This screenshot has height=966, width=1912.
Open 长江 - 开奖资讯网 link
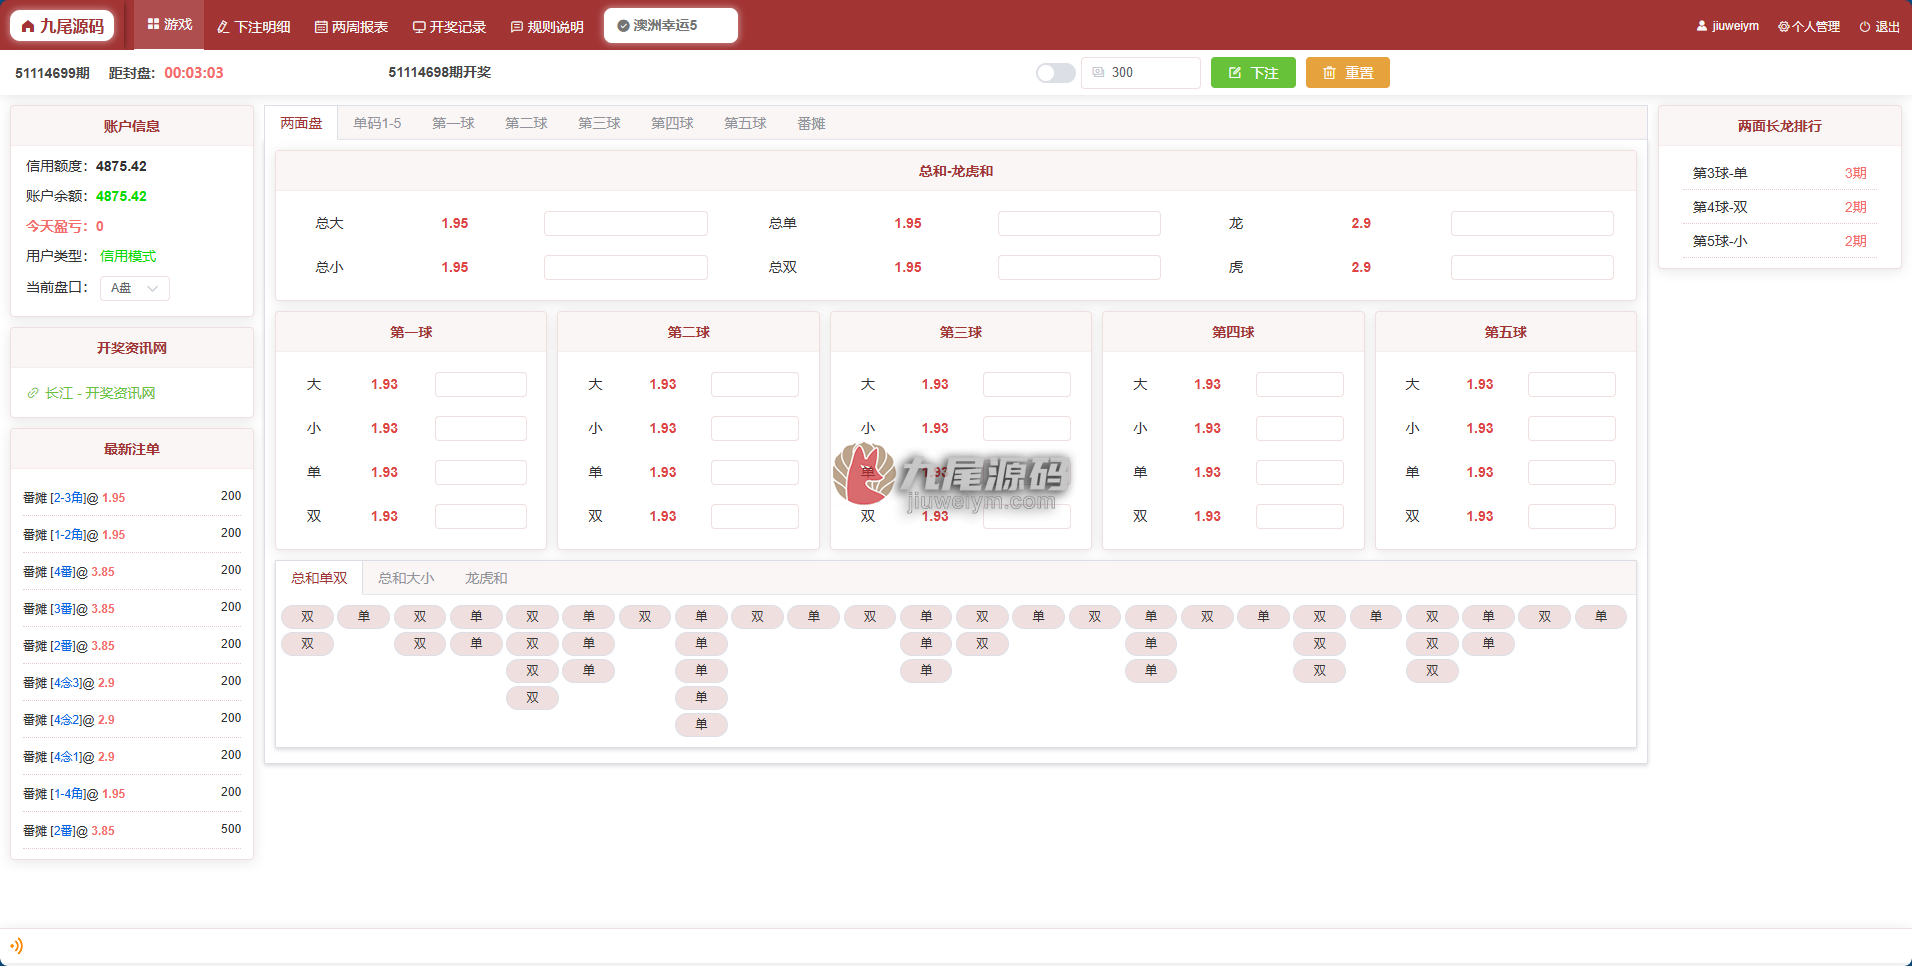[91, 393]
